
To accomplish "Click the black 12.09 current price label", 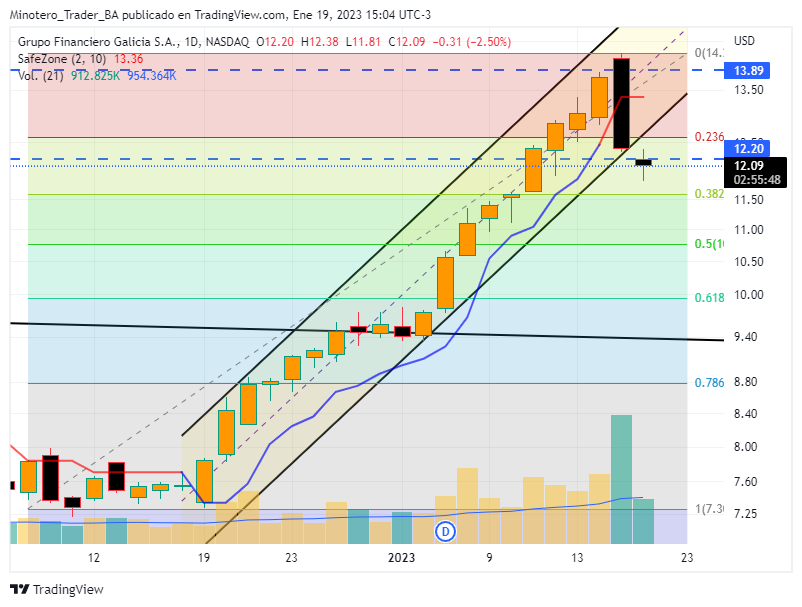I will point(749,166).
